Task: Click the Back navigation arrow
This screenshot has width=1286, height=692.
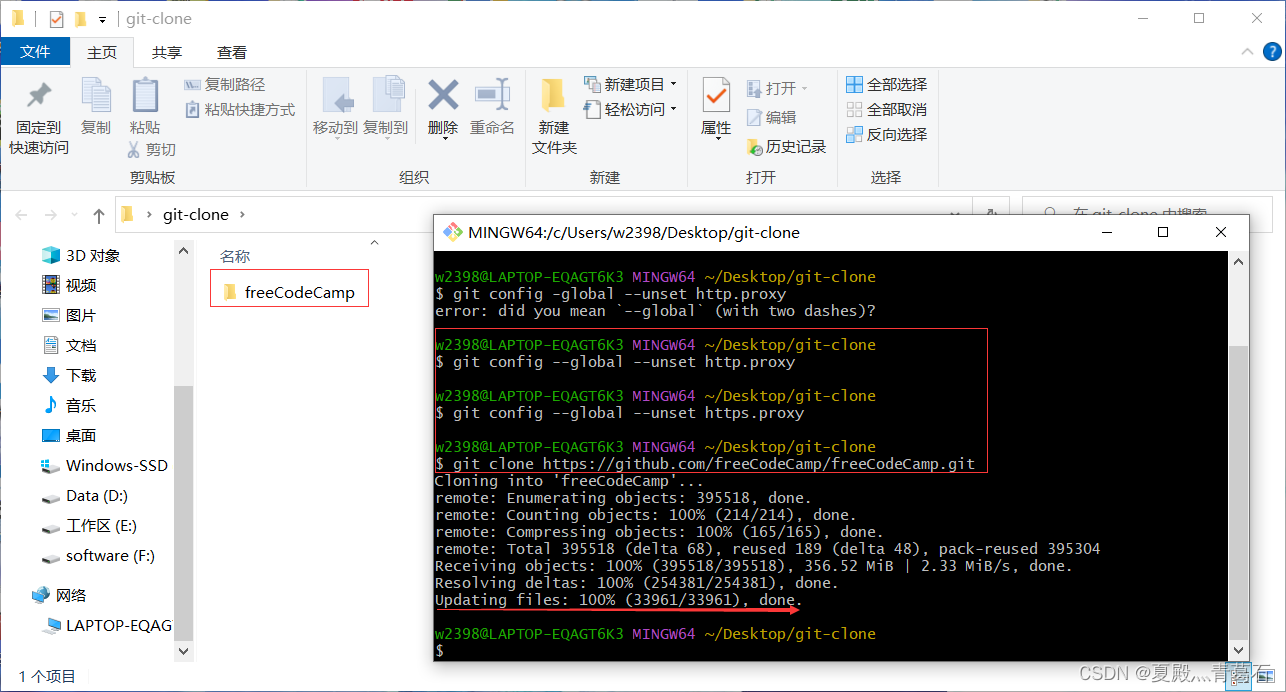Action: tap(22, 214)
